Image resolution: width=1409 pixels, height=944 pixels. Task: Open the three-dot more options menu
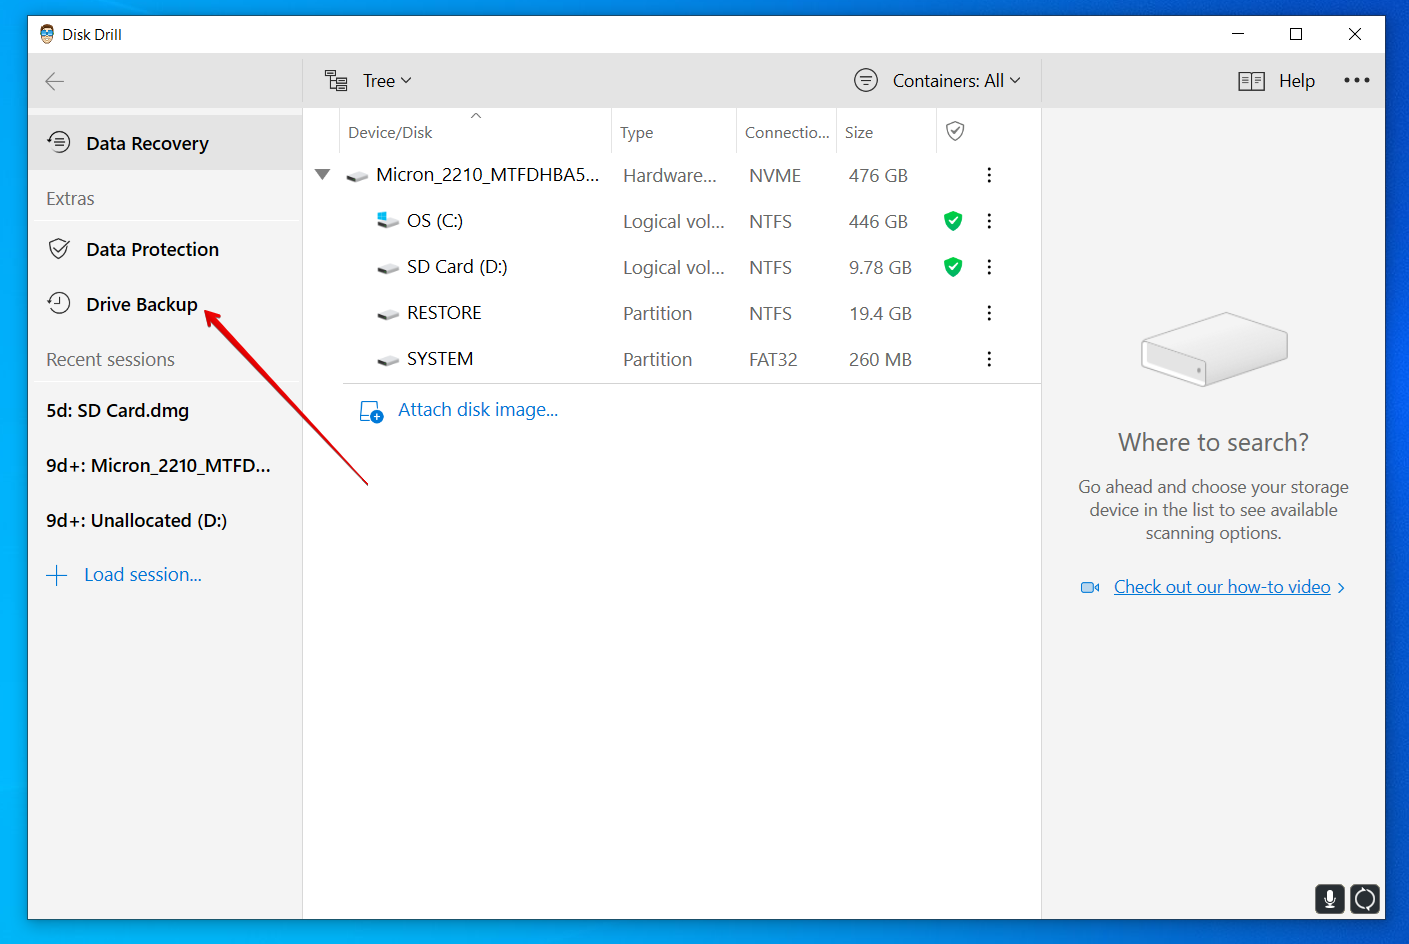pyautogui.click(x=1357, y=80)
